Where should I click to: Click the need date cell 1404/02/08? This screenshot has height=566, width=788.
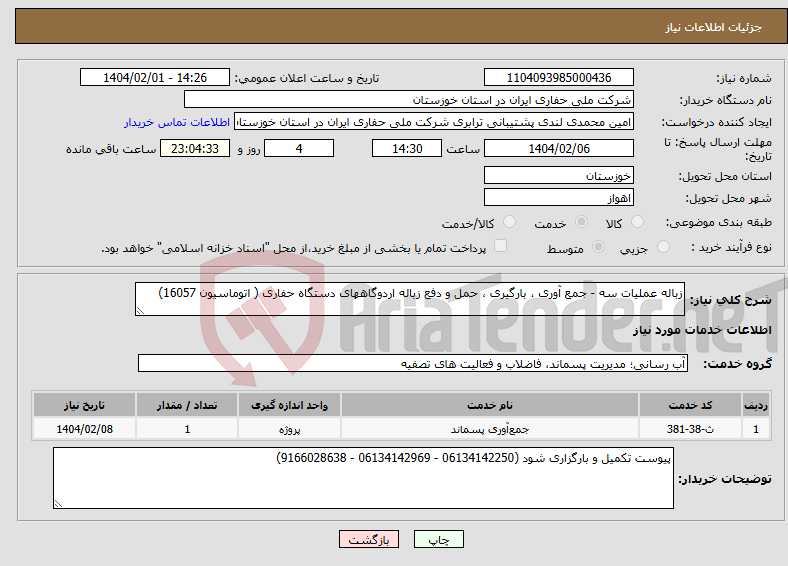[x=84, y=429]
